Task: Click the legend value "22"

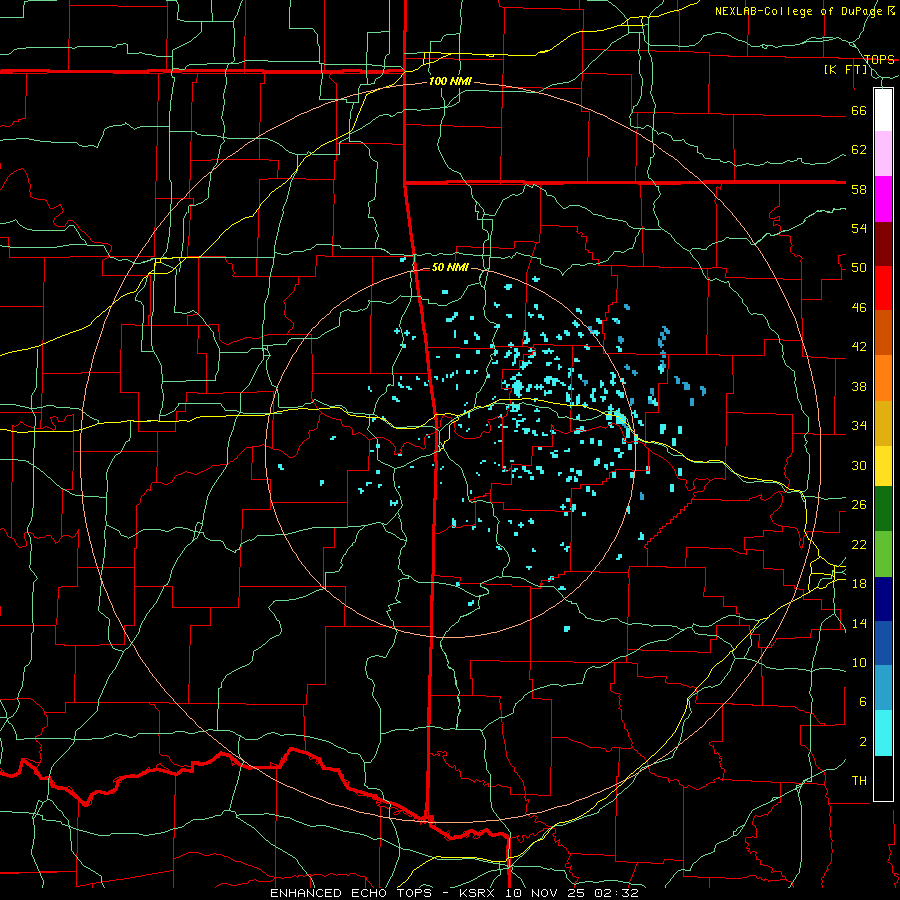Action: (859, 544)
